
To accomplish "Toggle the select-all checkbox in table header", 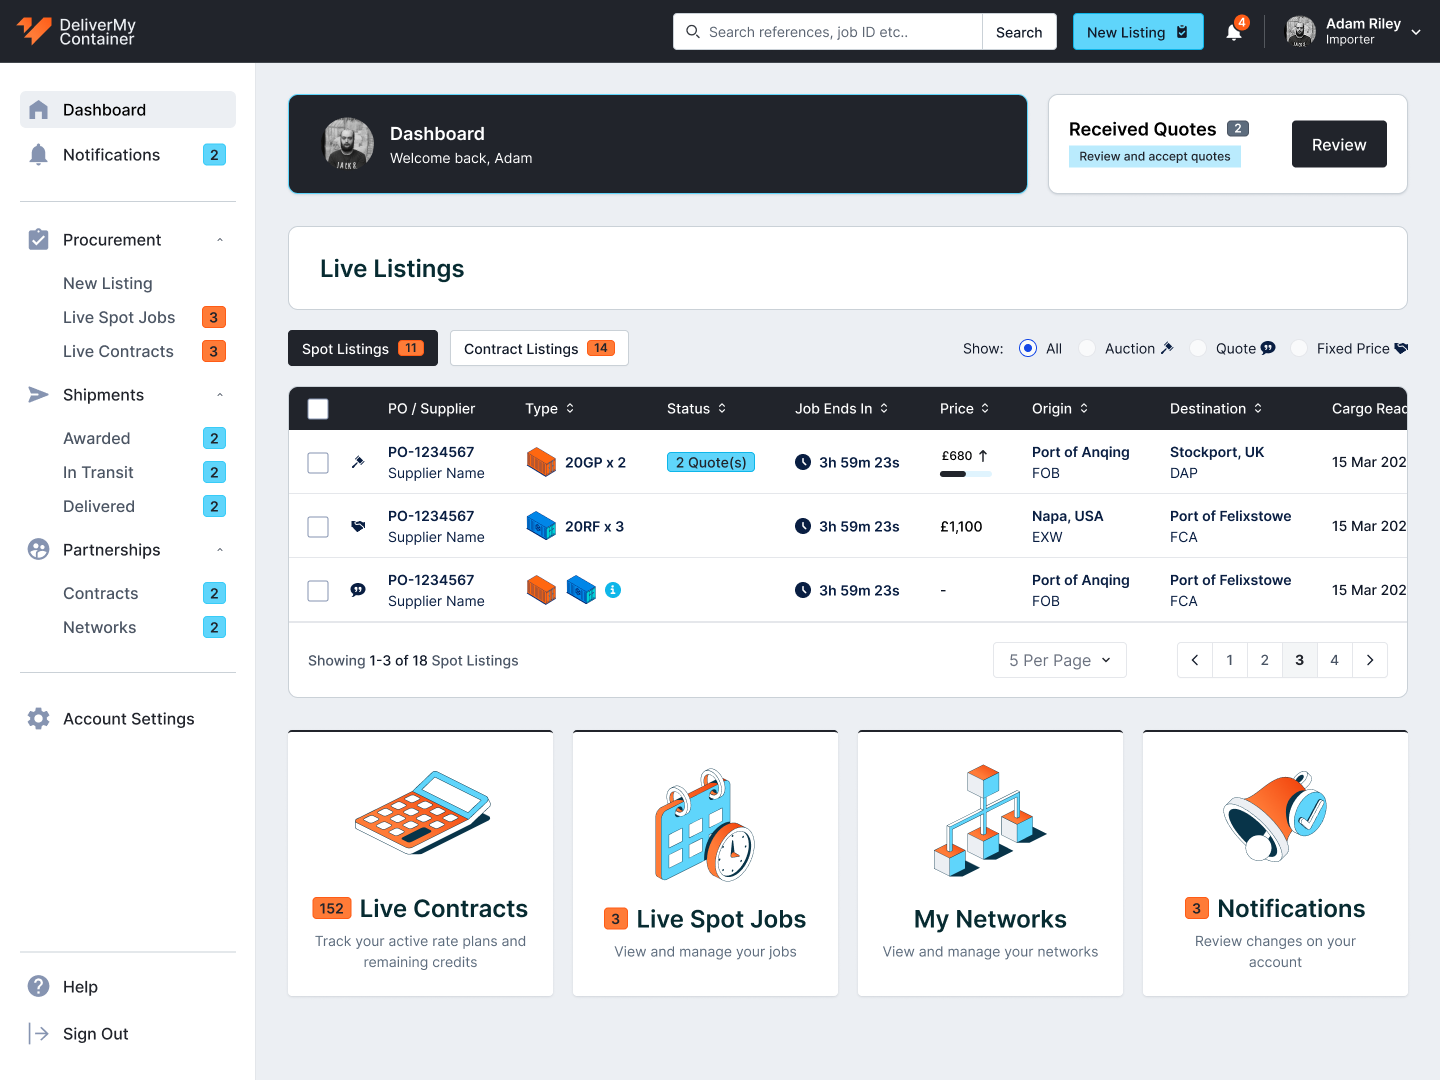I will coord(318,408).
